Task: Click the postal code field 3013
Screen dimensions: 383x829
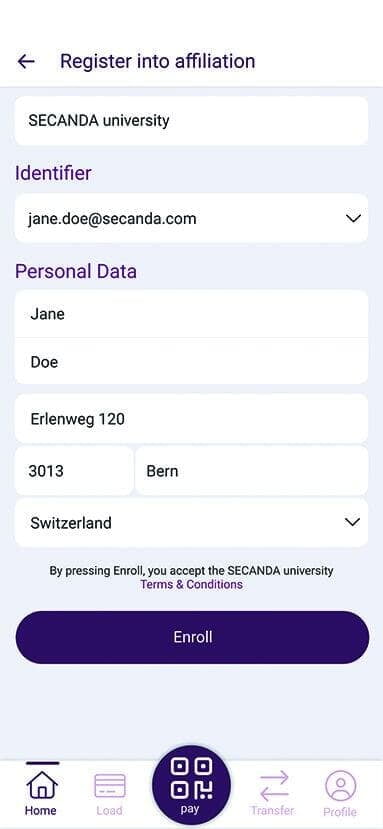Action: [x=74, y=471]
